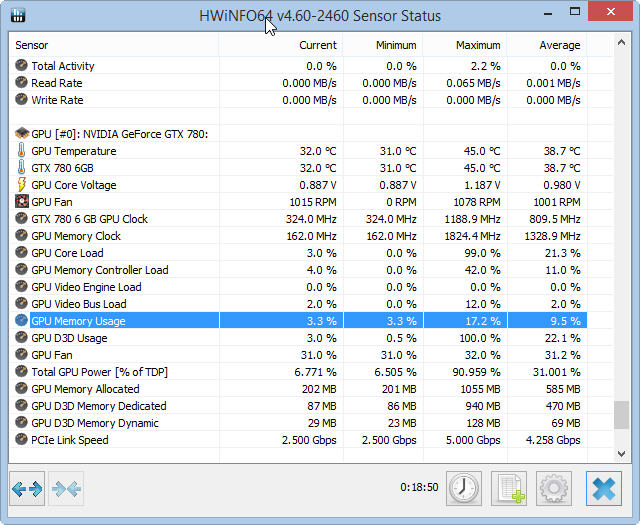Click the GPU Core Voltage lightning icon
The height and width of the screenshot is (525, 640).
[x=21, y=185]
